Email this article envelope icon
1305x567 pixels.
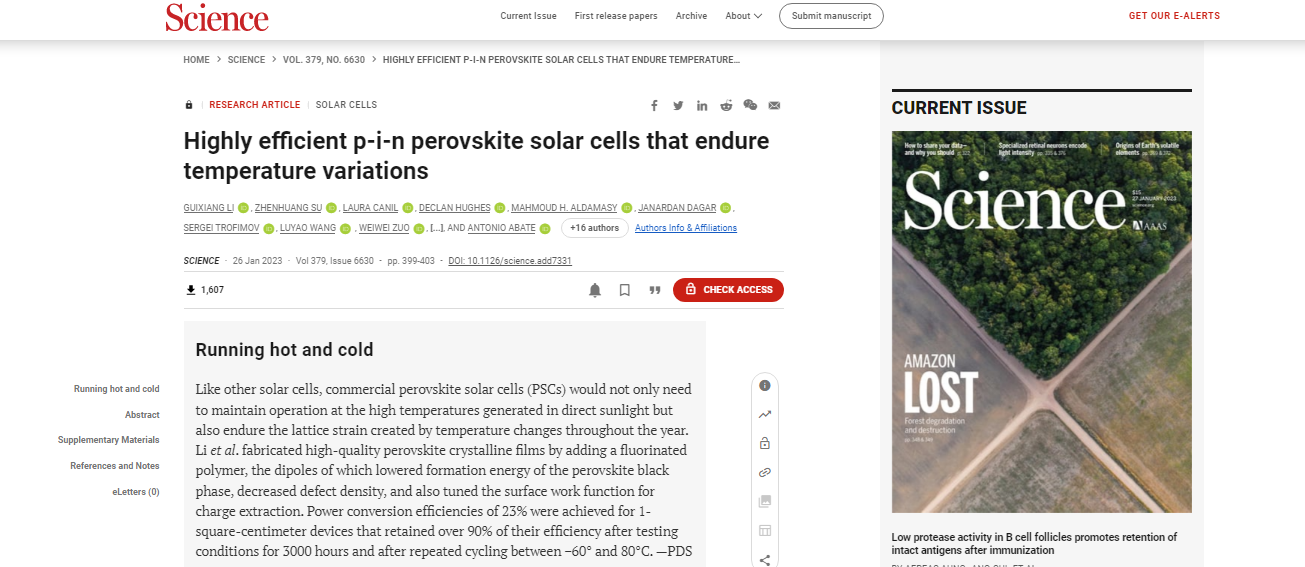click(x=774, y=105)
